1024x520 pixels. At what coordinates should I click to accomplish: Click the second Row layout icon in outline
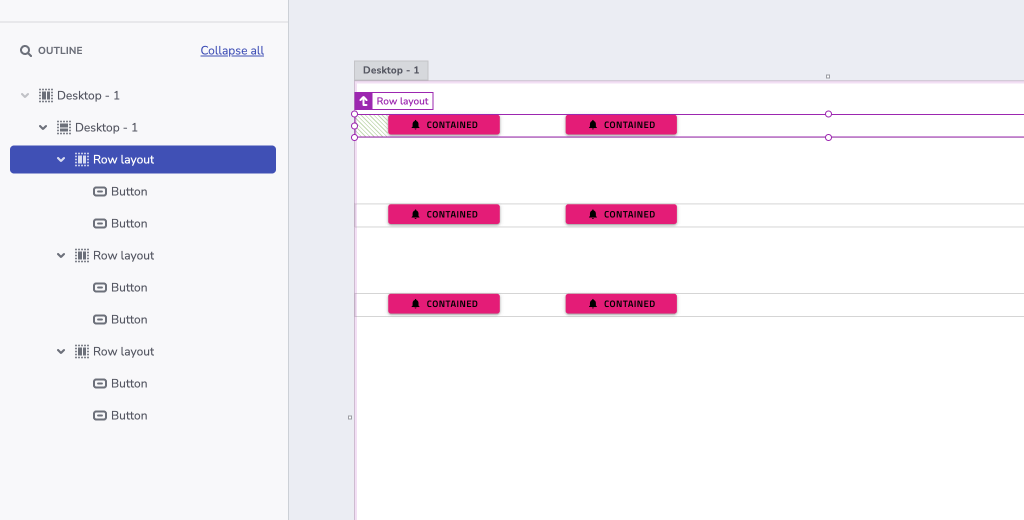coord(82,255)
